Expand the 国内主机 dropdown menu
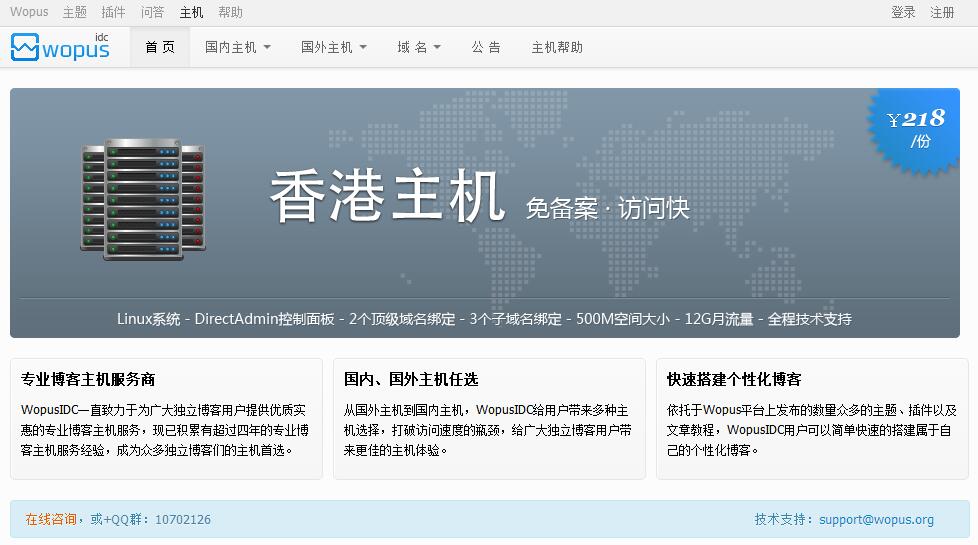The image size is (978, 545). [238, 47]
